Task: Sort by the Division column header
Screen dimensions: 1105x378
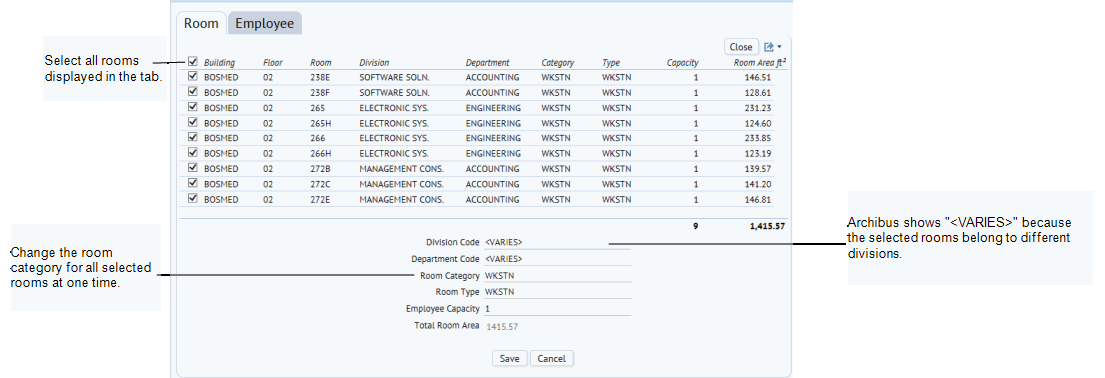Action: (x=374, y=63)
